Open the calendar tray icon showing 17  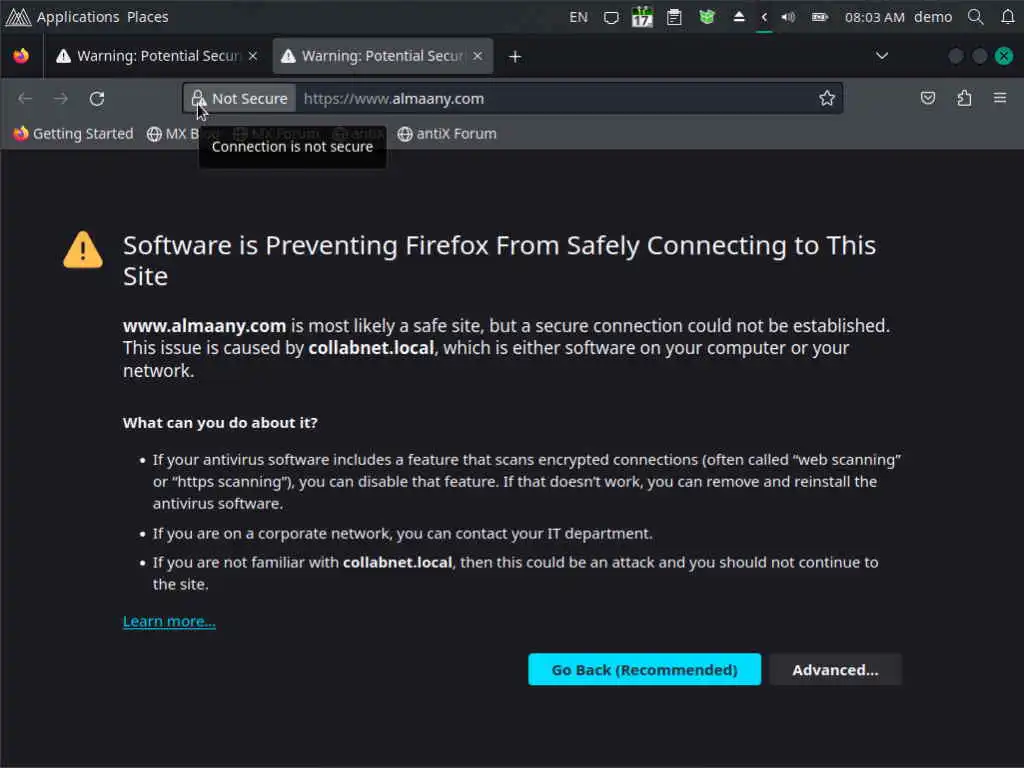[x=642, y=17]
